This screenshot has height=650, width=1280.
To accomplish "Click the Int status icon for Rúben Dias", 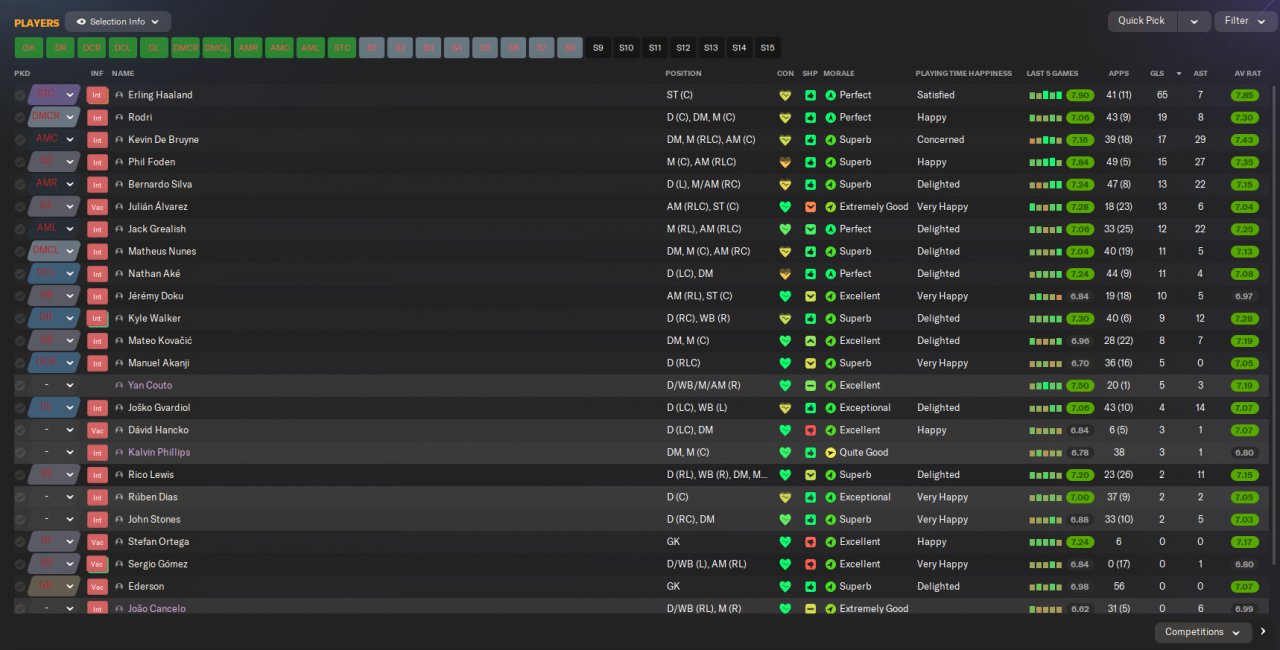I will (x=97, y=497).
